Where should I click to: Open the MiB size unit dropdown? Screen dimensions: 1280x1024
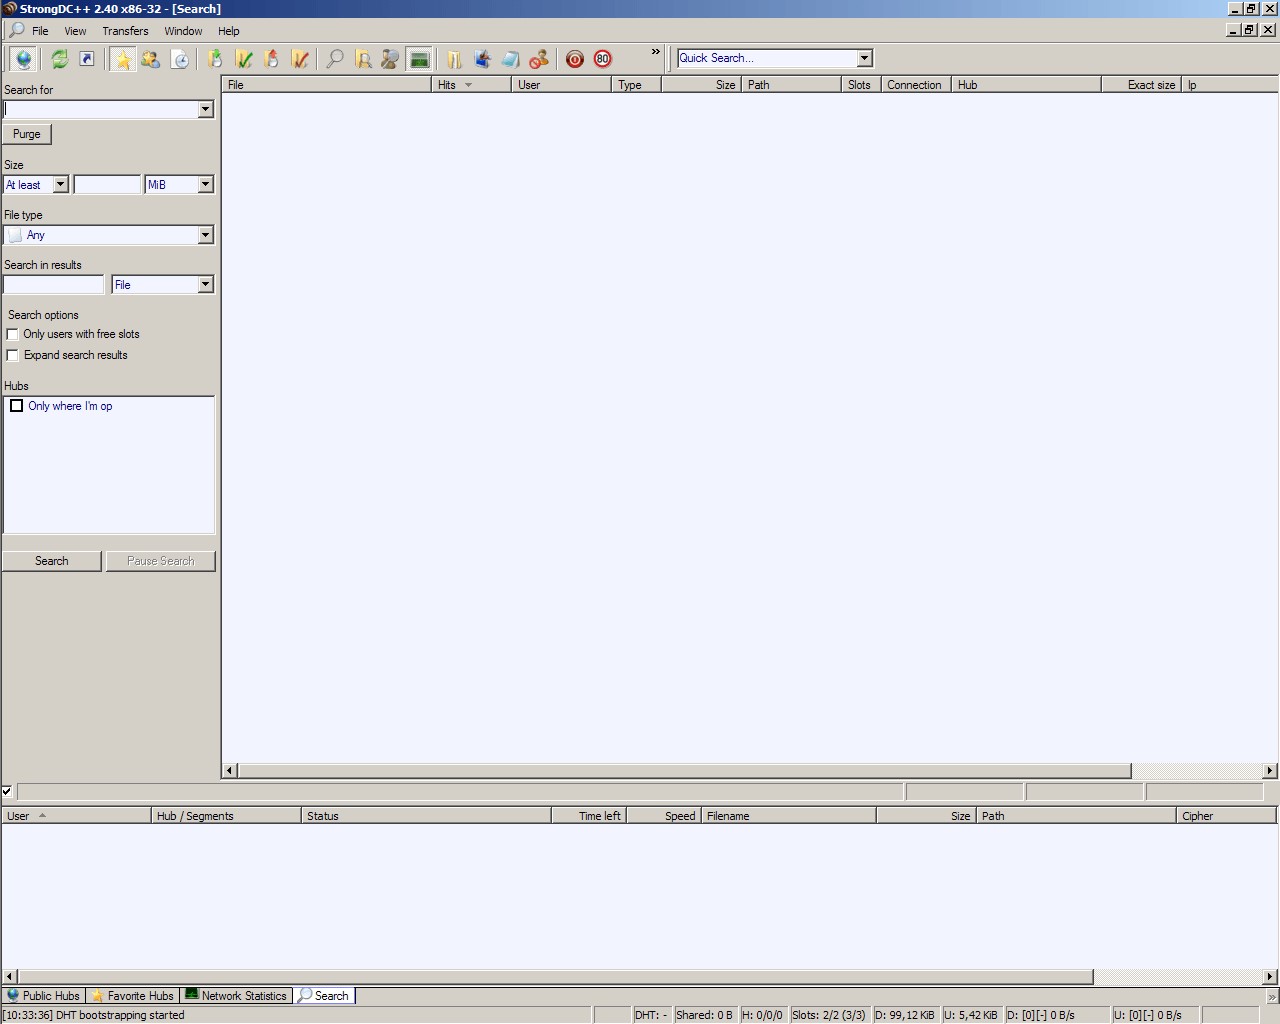[205, 184]
